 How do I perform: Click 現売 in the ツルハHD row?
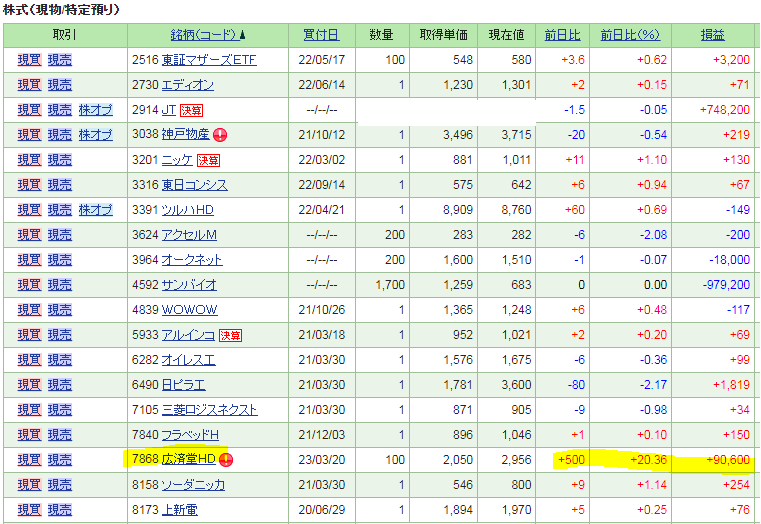point(60,210)
